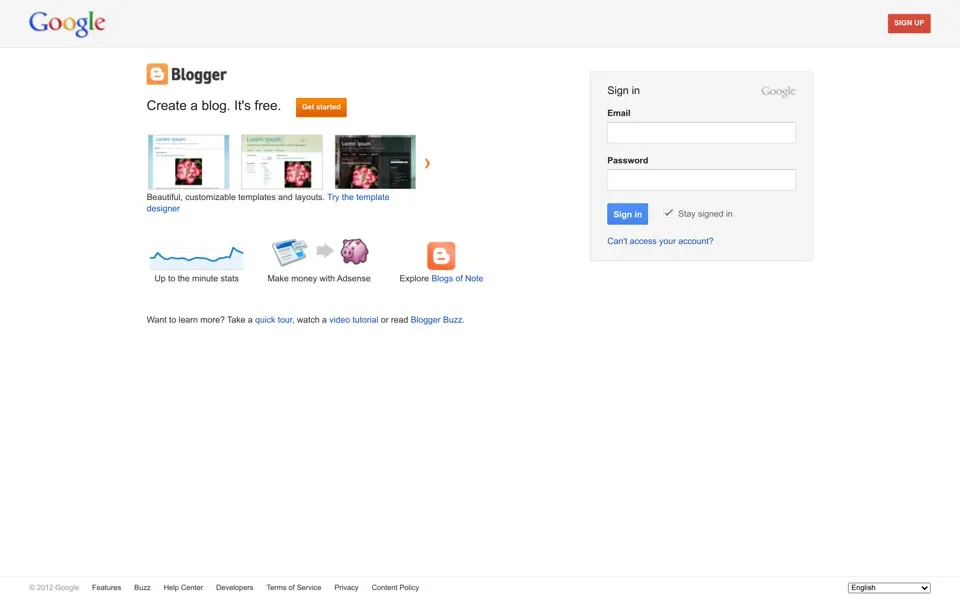Open Content Policy in the footer

[x=395, y=588]
